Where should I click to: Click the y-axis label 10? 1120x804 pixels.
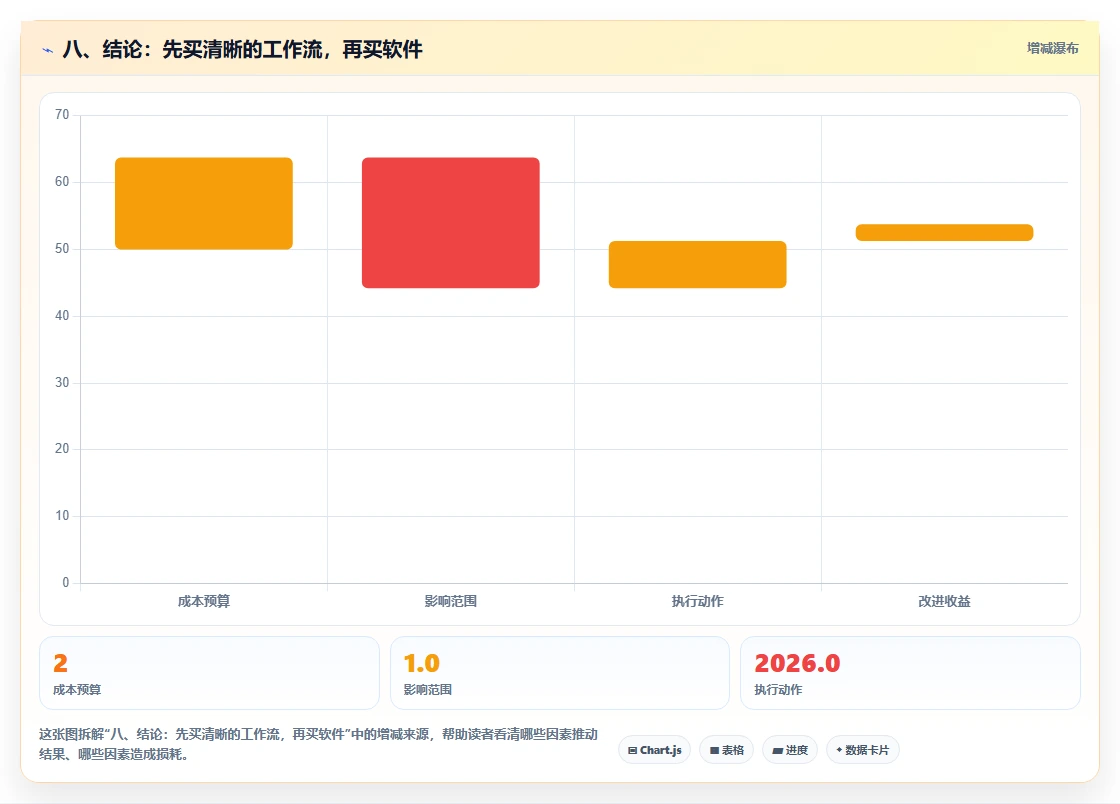62,516
